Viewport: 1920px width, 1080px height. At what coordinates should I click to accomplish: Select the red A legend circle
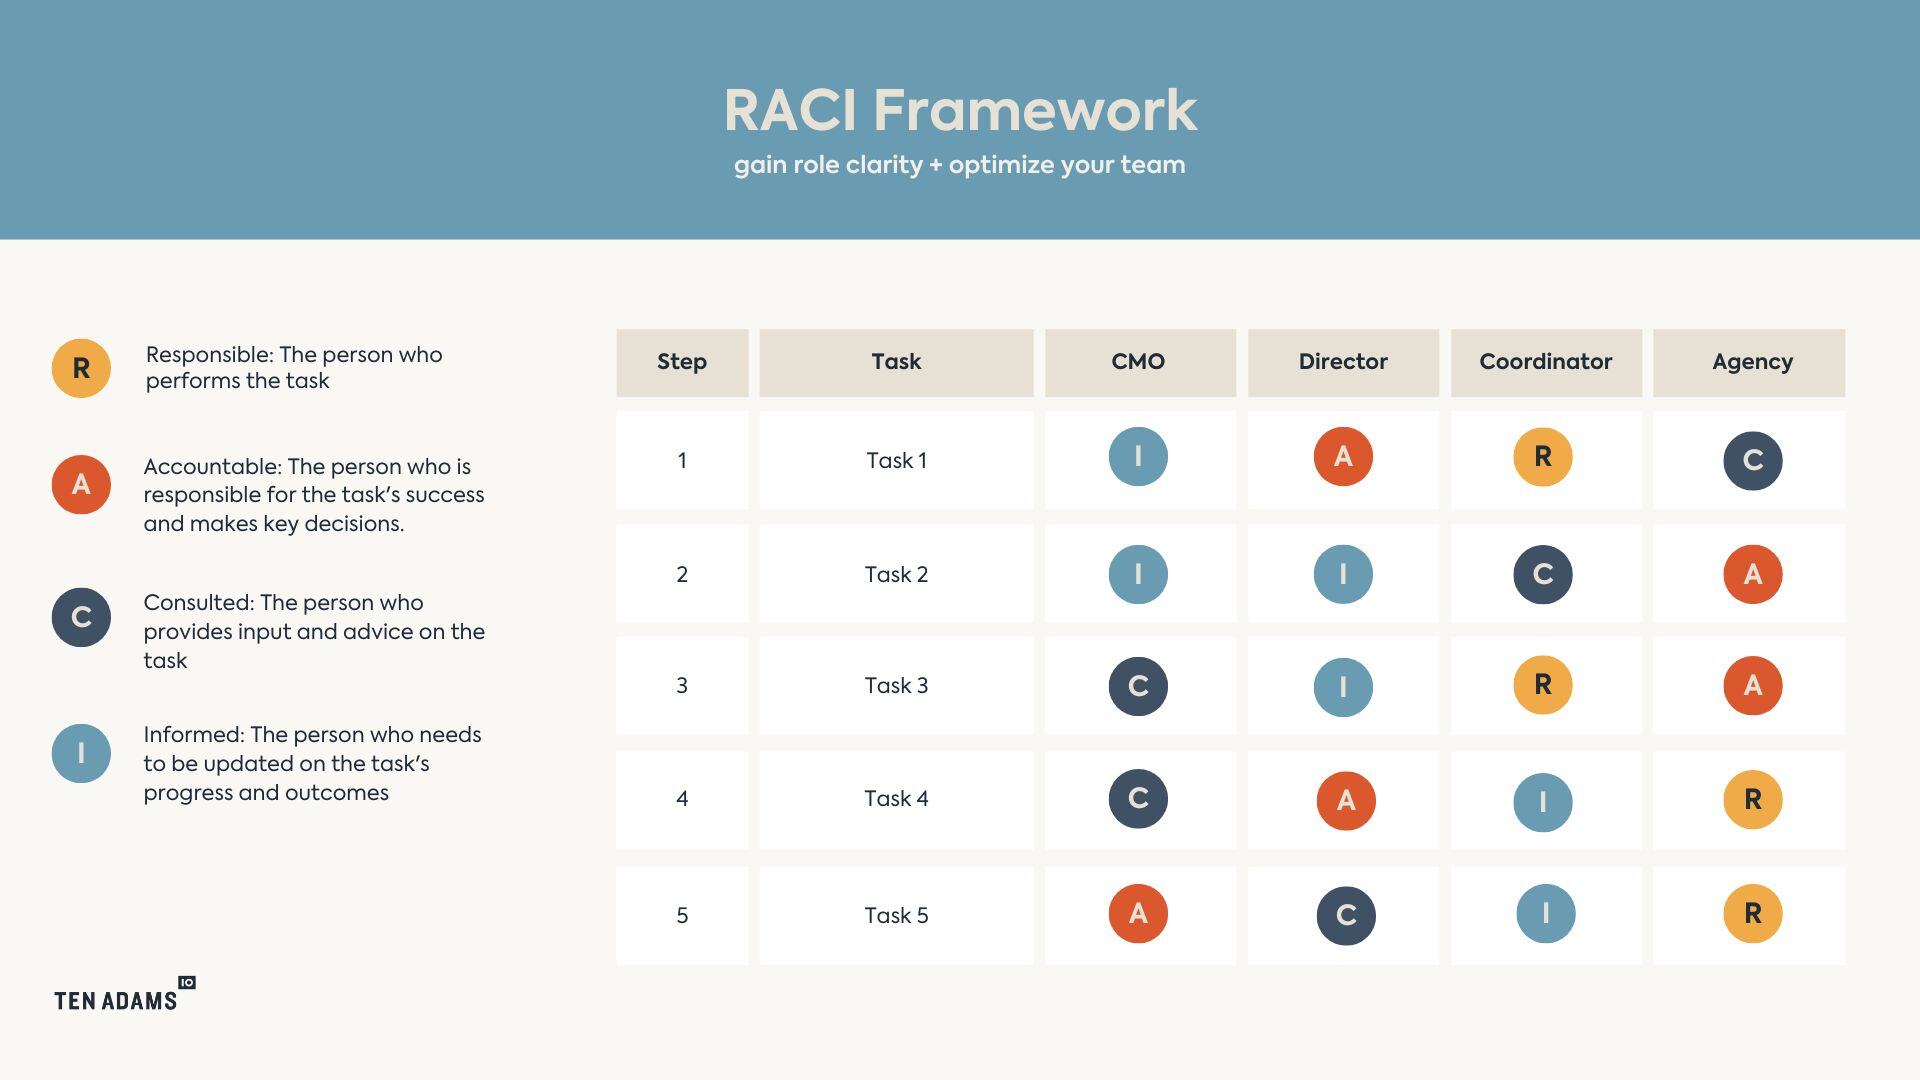click(x=81, y=484)
